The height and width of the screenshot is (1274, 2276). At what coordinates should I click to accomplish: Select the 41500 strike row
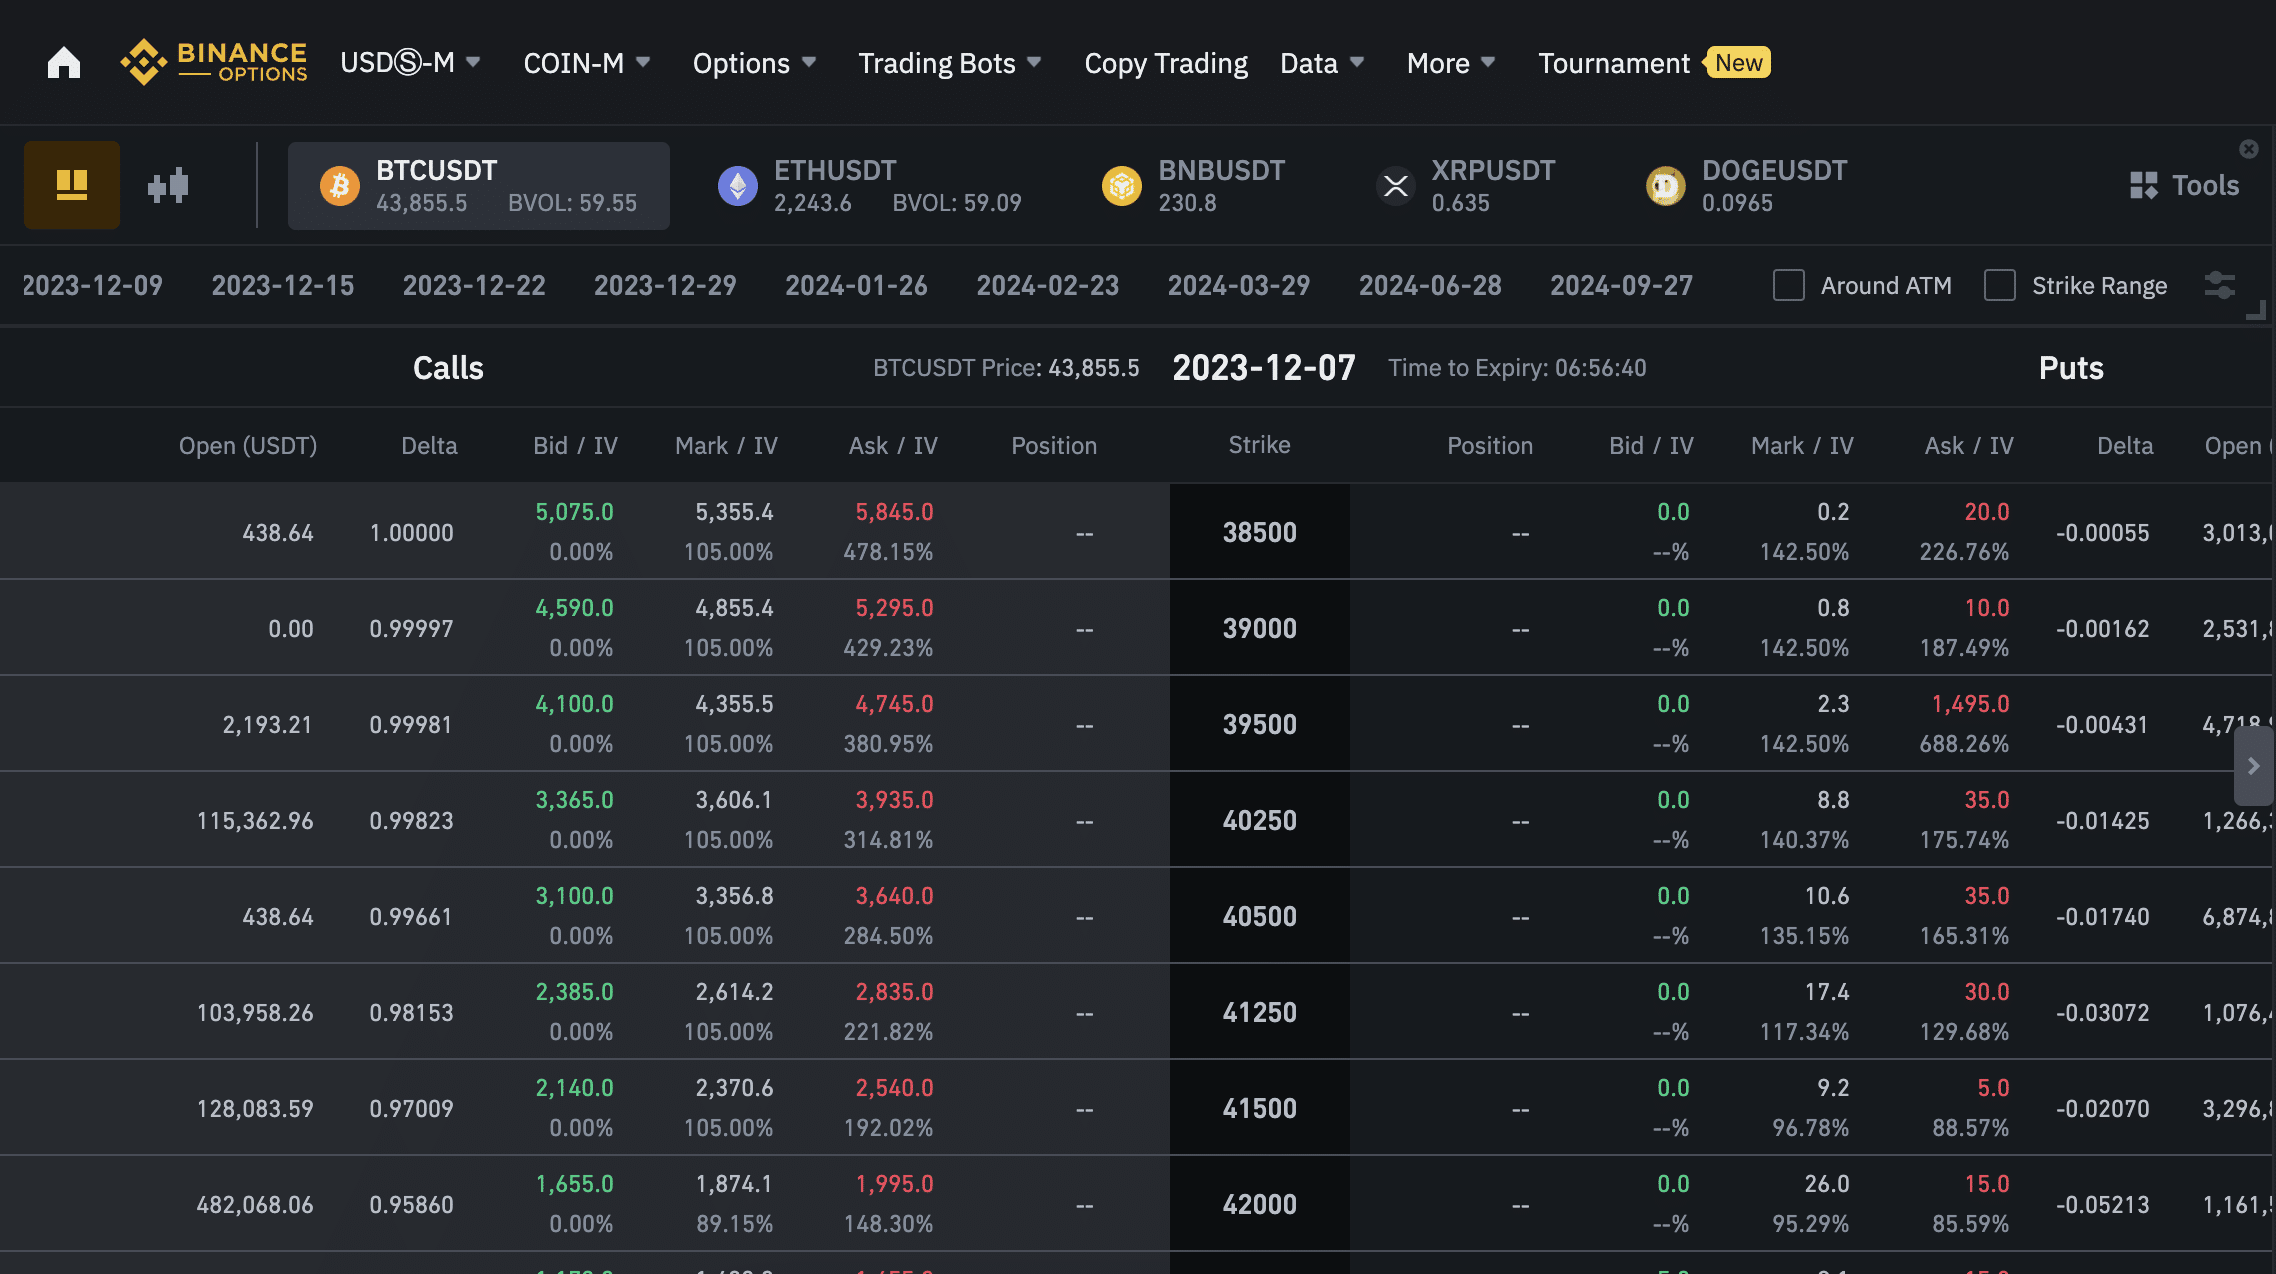pyautogui.click(x=1260, y=1108)
